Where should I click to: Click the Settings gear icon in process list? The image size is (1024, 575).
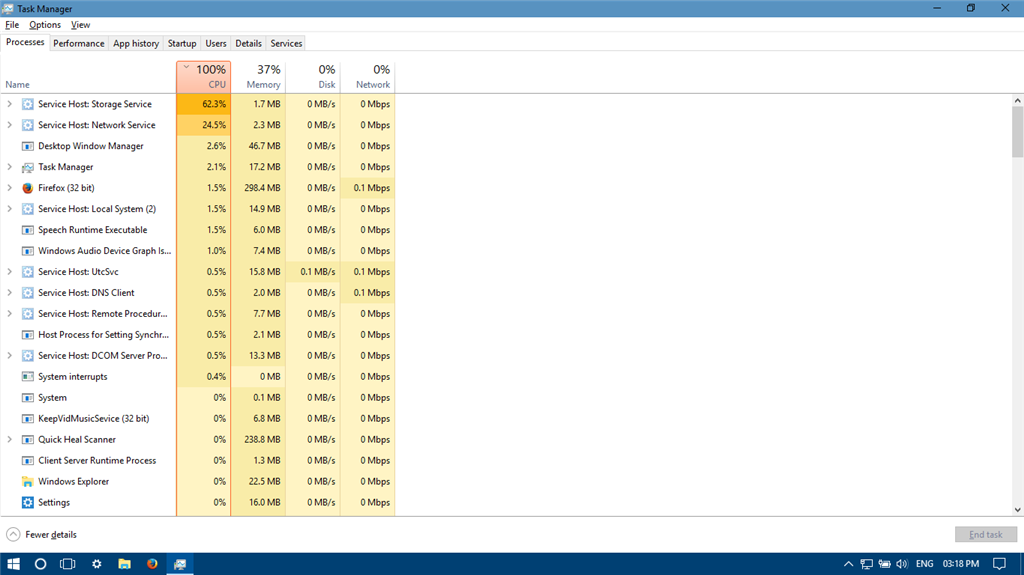pyautogui.click(x=28, y=503)
